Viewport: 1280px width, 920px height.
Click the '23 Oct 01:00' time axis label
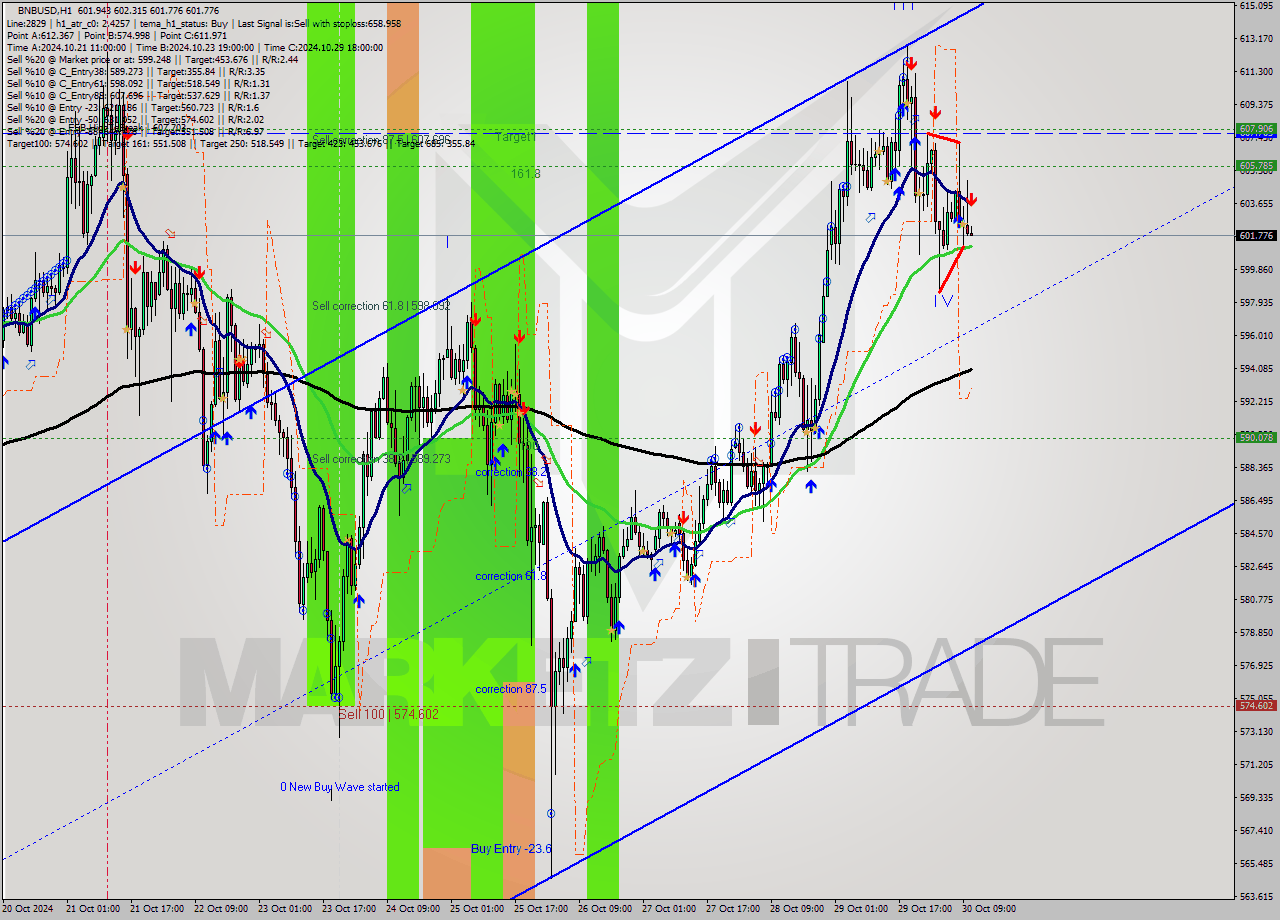[284, 910]
